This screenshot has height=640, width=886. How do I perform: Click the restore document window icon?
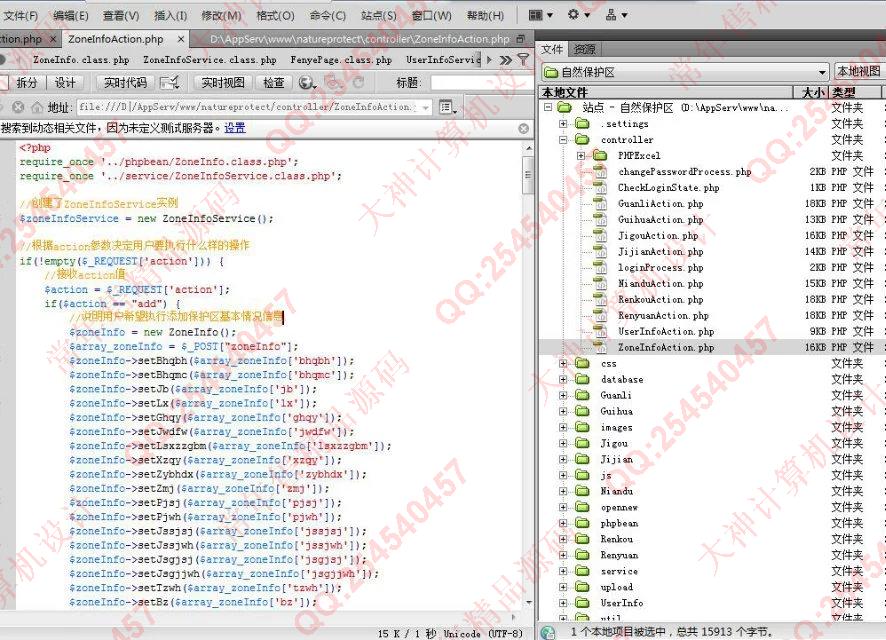520,39
